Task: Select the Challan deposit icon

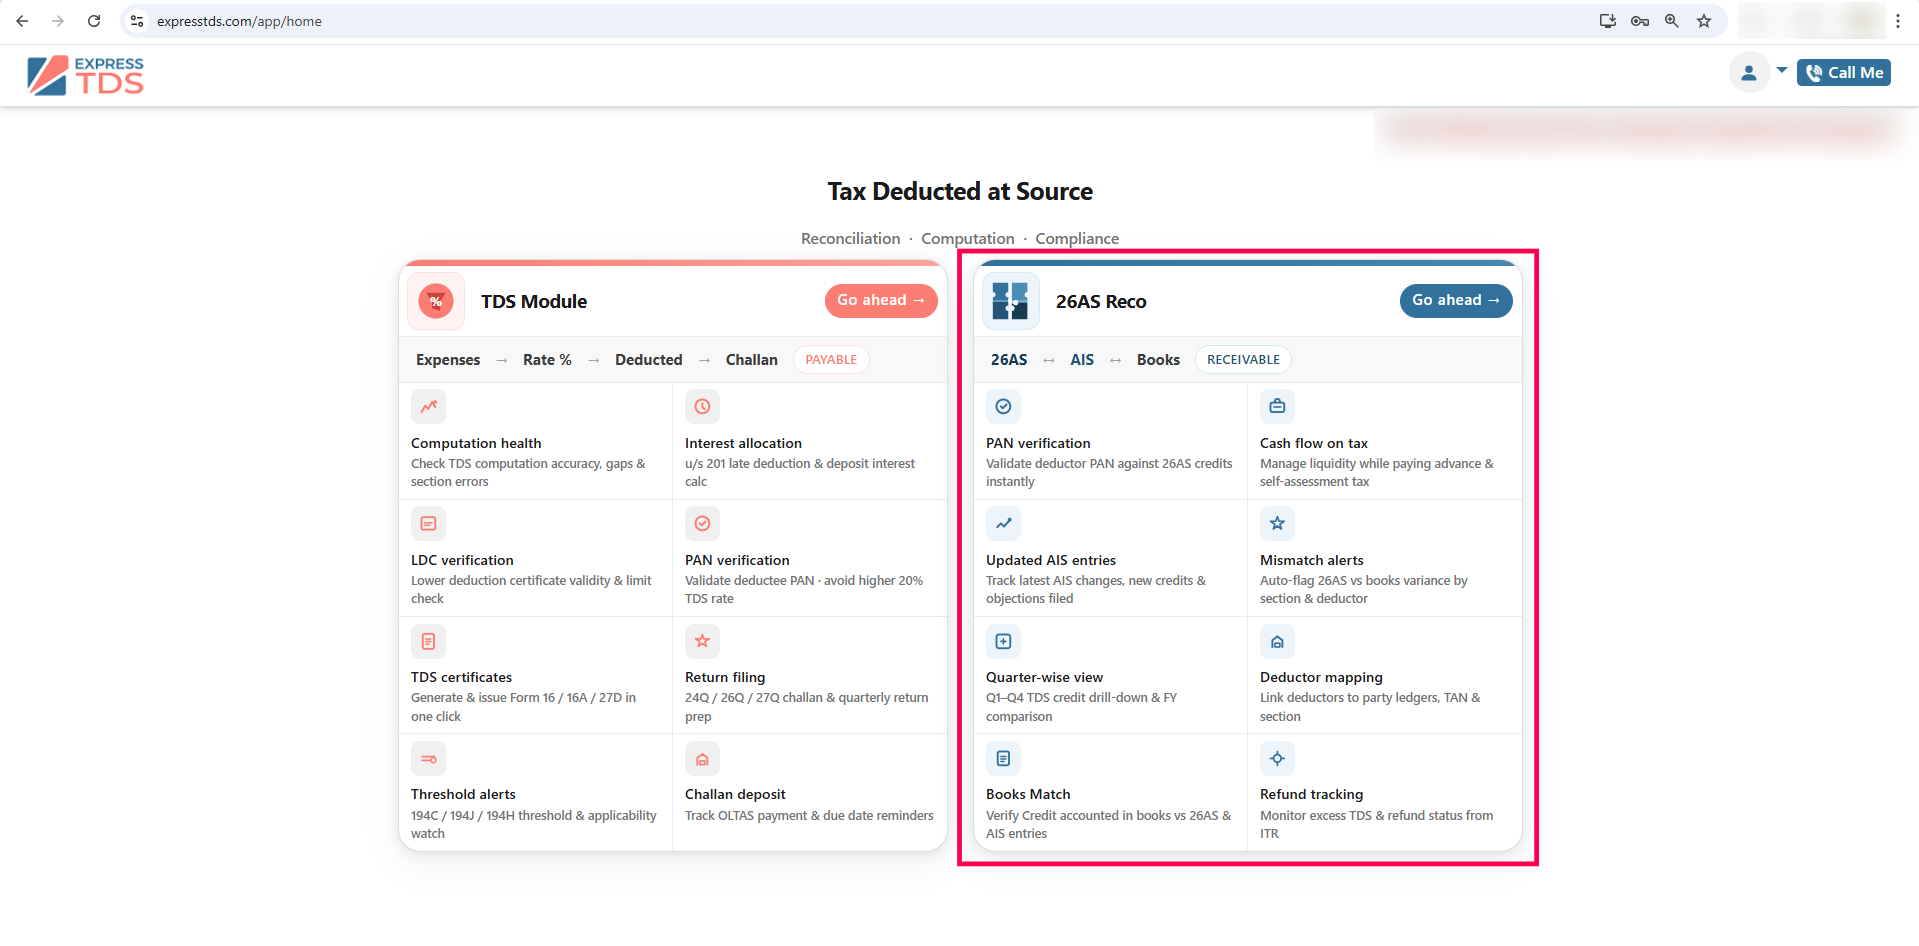Action: coord(702,759)
